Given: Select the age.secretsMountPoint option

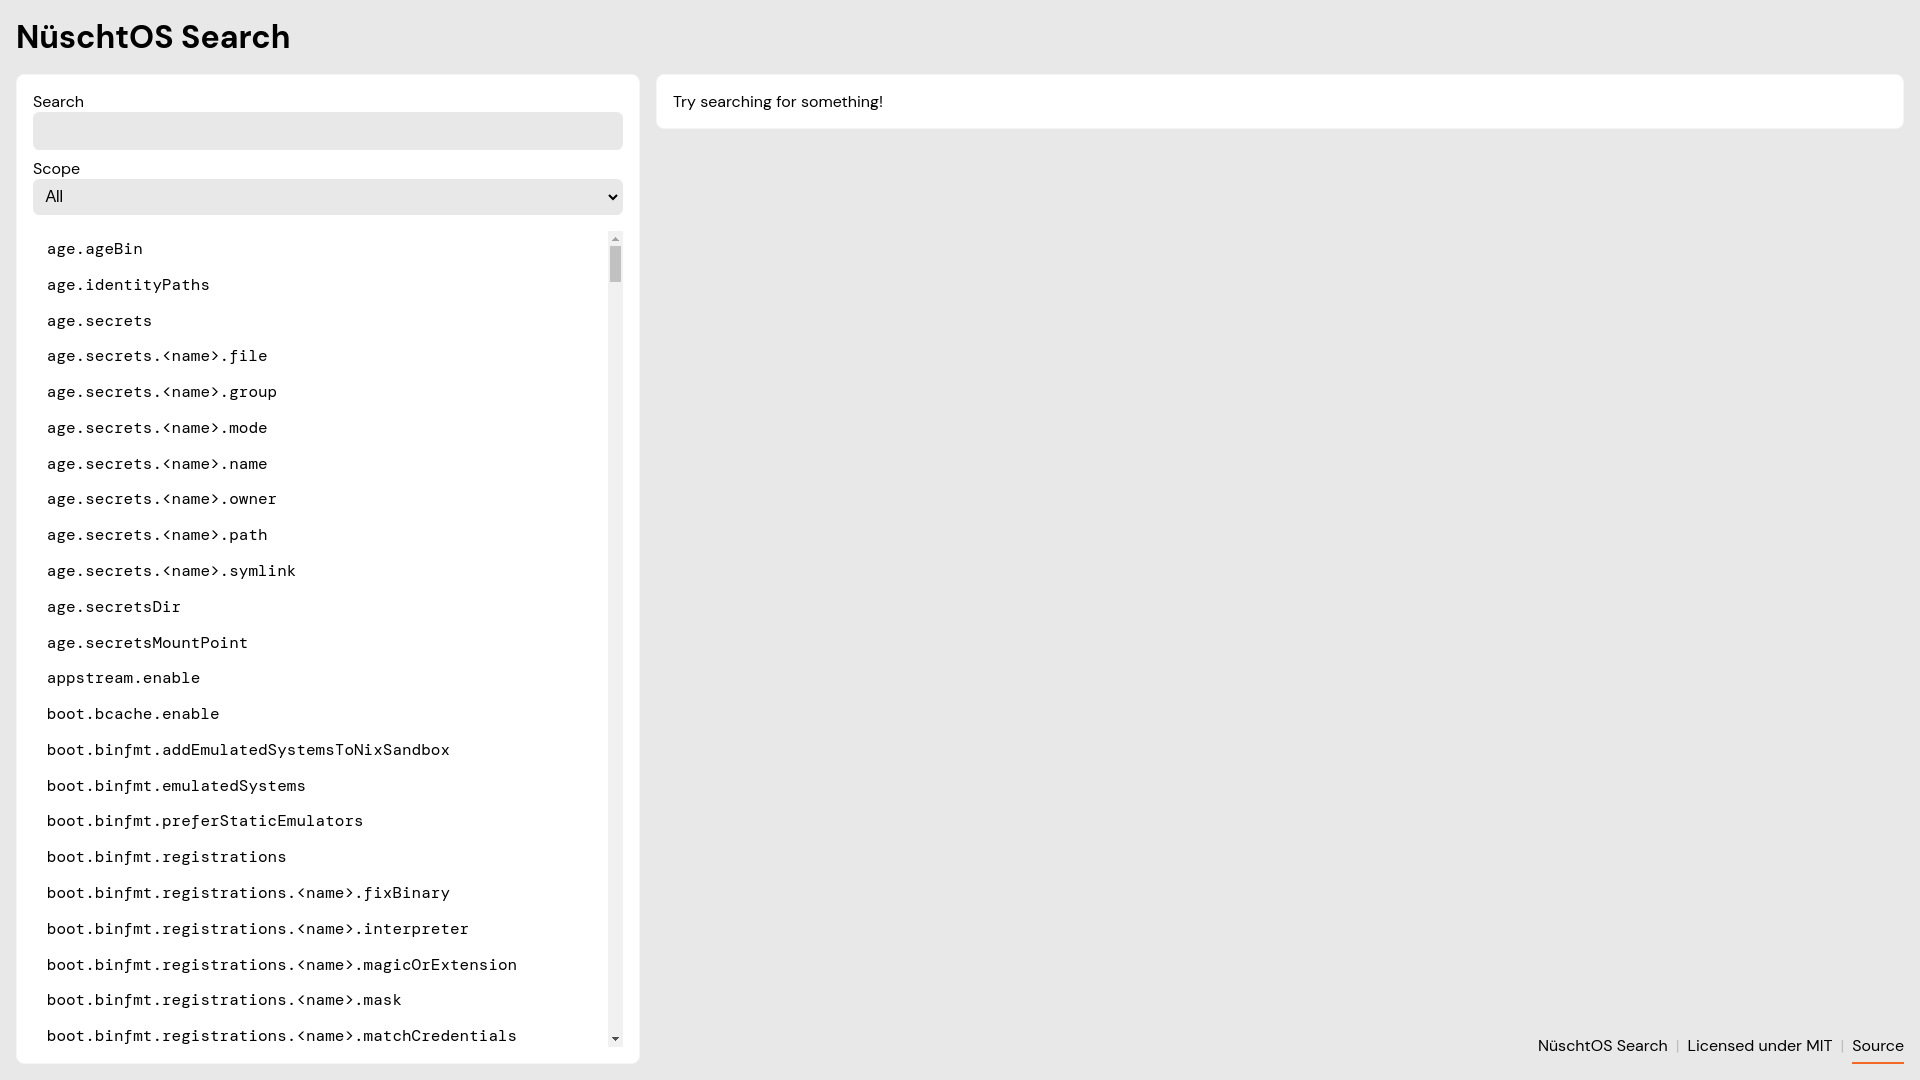Looking at the screenshot, I should click(x=320, y=643).
